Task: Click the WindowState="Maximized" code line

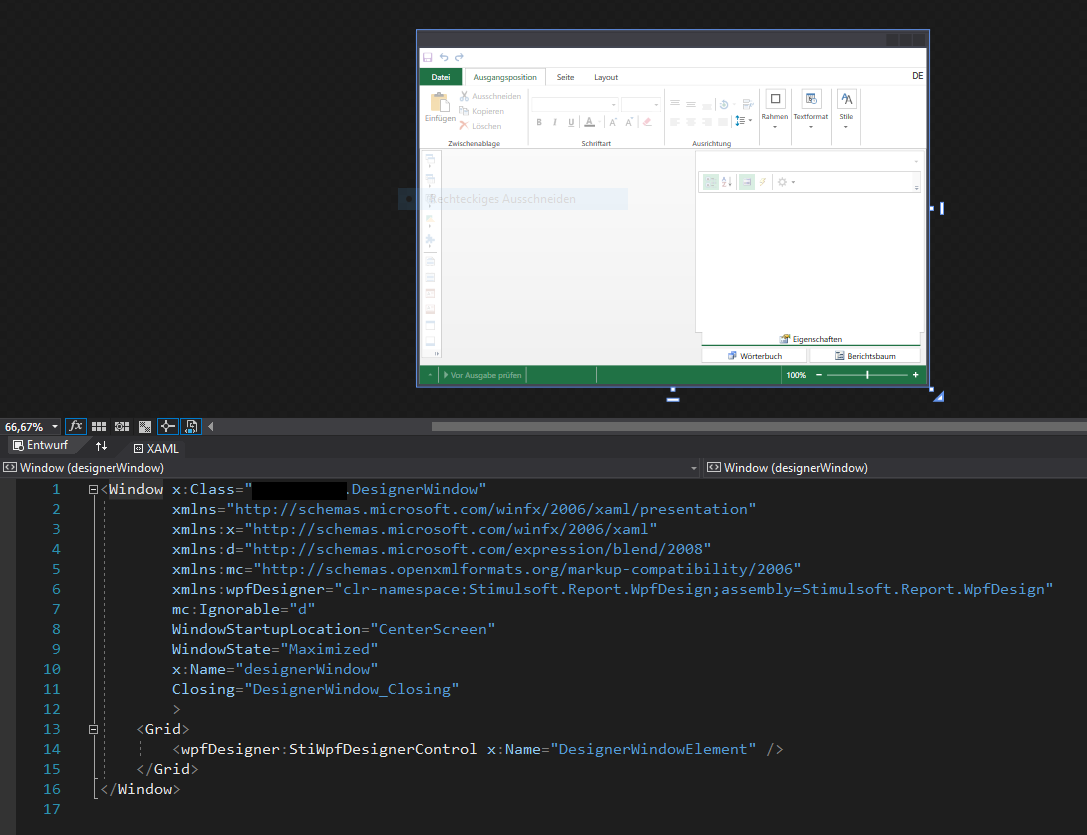Action: [x=275, y=649]
